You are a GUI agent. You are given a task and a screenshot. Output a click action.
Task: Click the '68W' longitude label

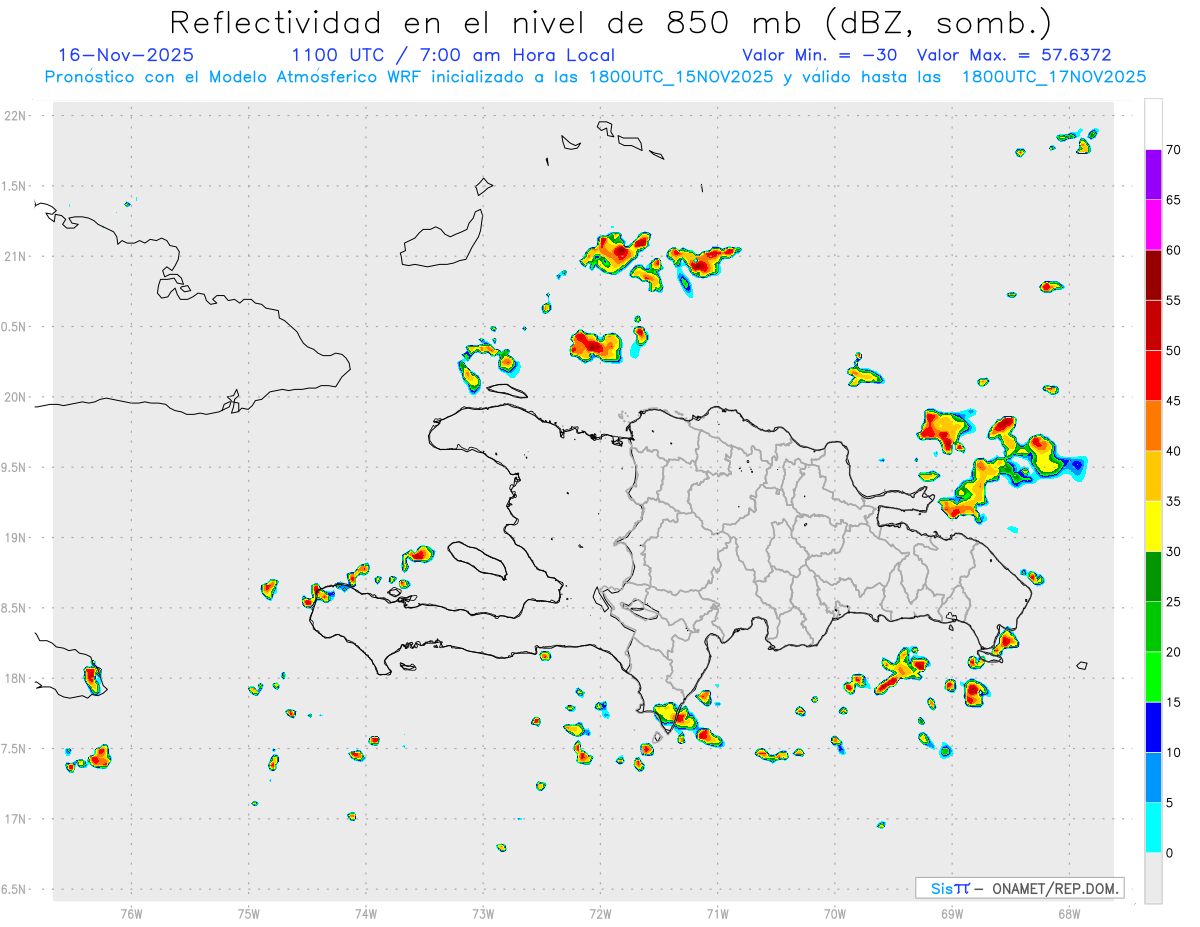[1069, 913]
